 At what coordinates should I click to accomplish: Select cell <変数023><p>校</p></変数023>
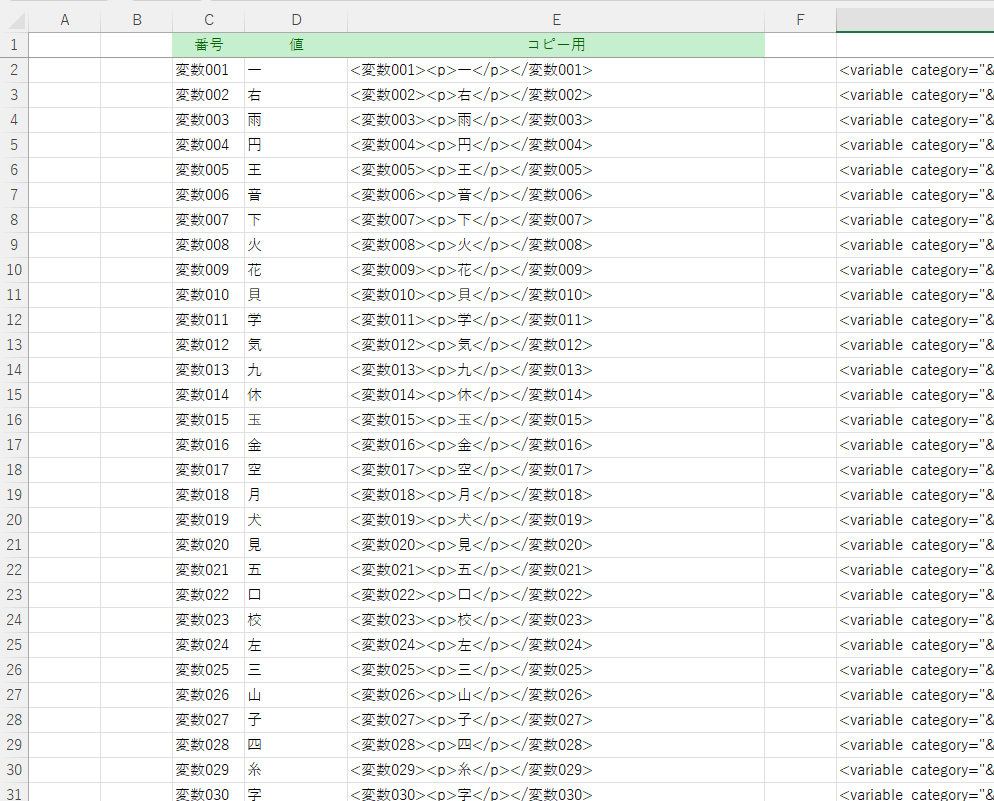[x=556, y=620]
